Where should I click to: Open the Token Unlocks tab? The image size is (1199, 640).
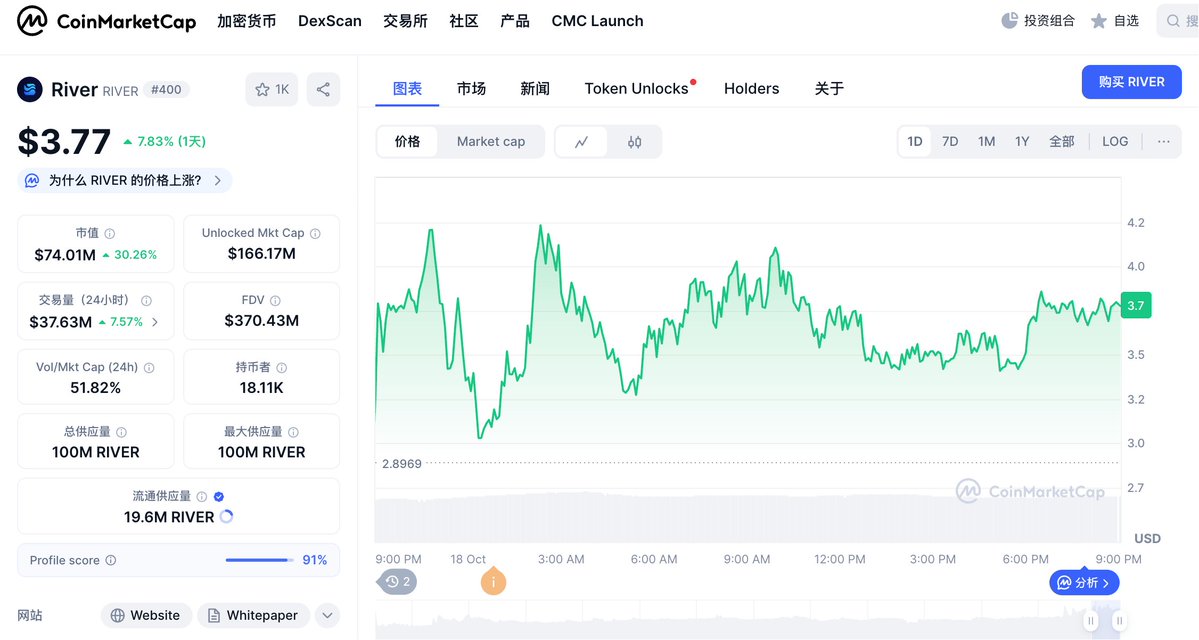636,89
